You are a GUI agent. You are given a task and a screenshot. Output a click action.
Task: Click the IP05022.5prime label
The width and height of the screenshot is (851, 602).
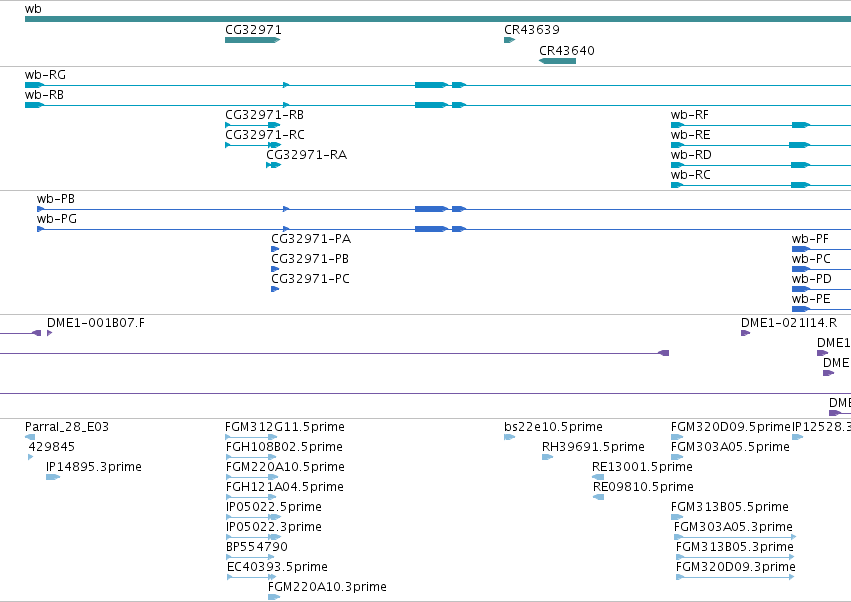coord(274,507)
